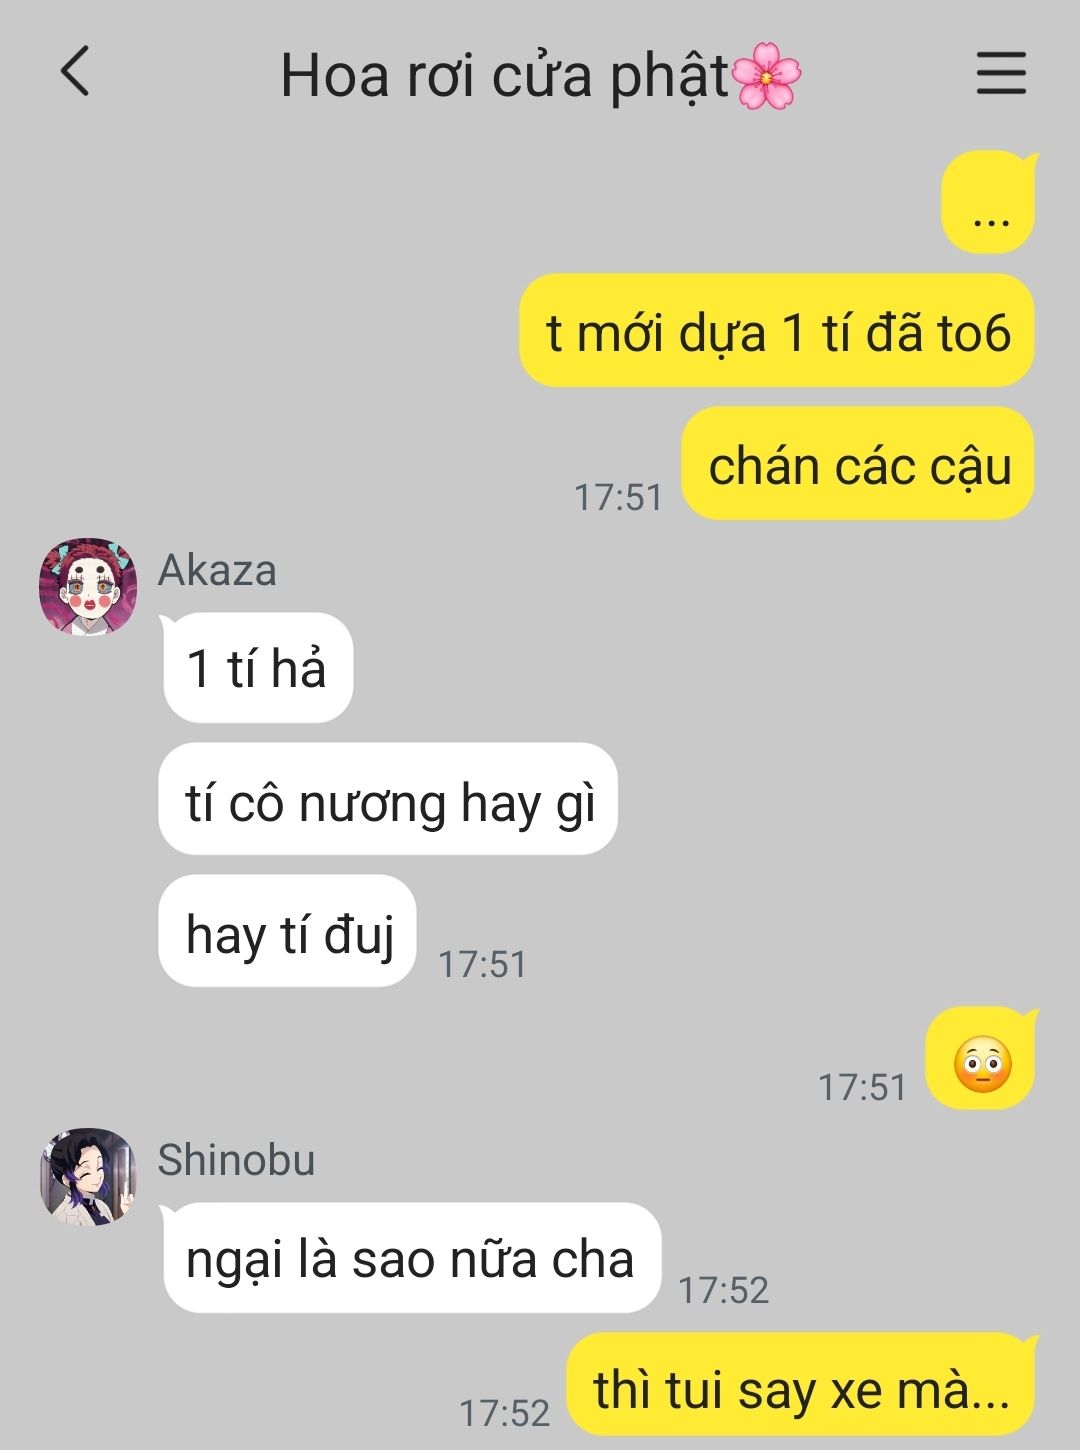Viewport: 1080px width, 1450px height.
Task: Click the Akaza sender name
Action: point(217,570)
